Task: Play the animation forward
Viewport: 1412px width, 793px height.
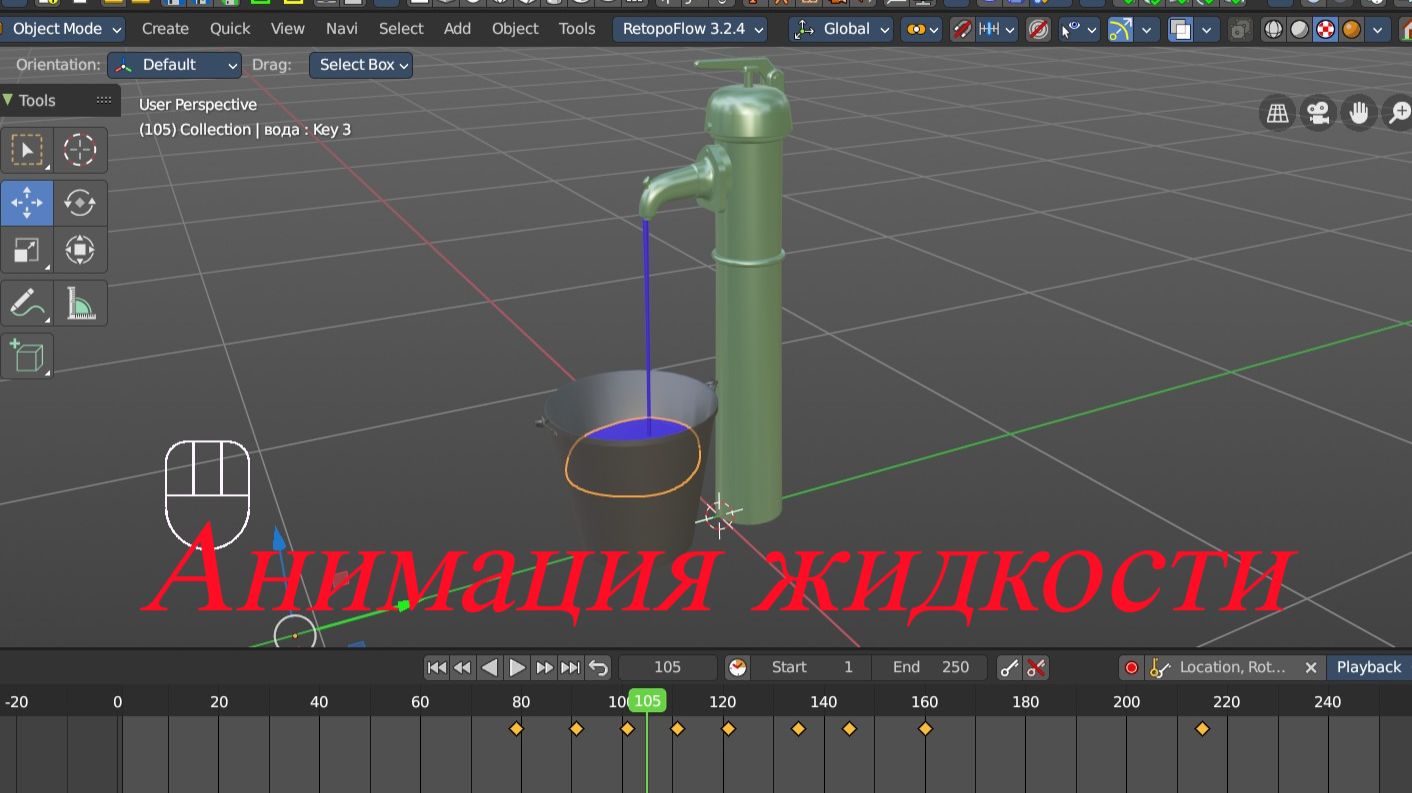Action: click(517, 667)
